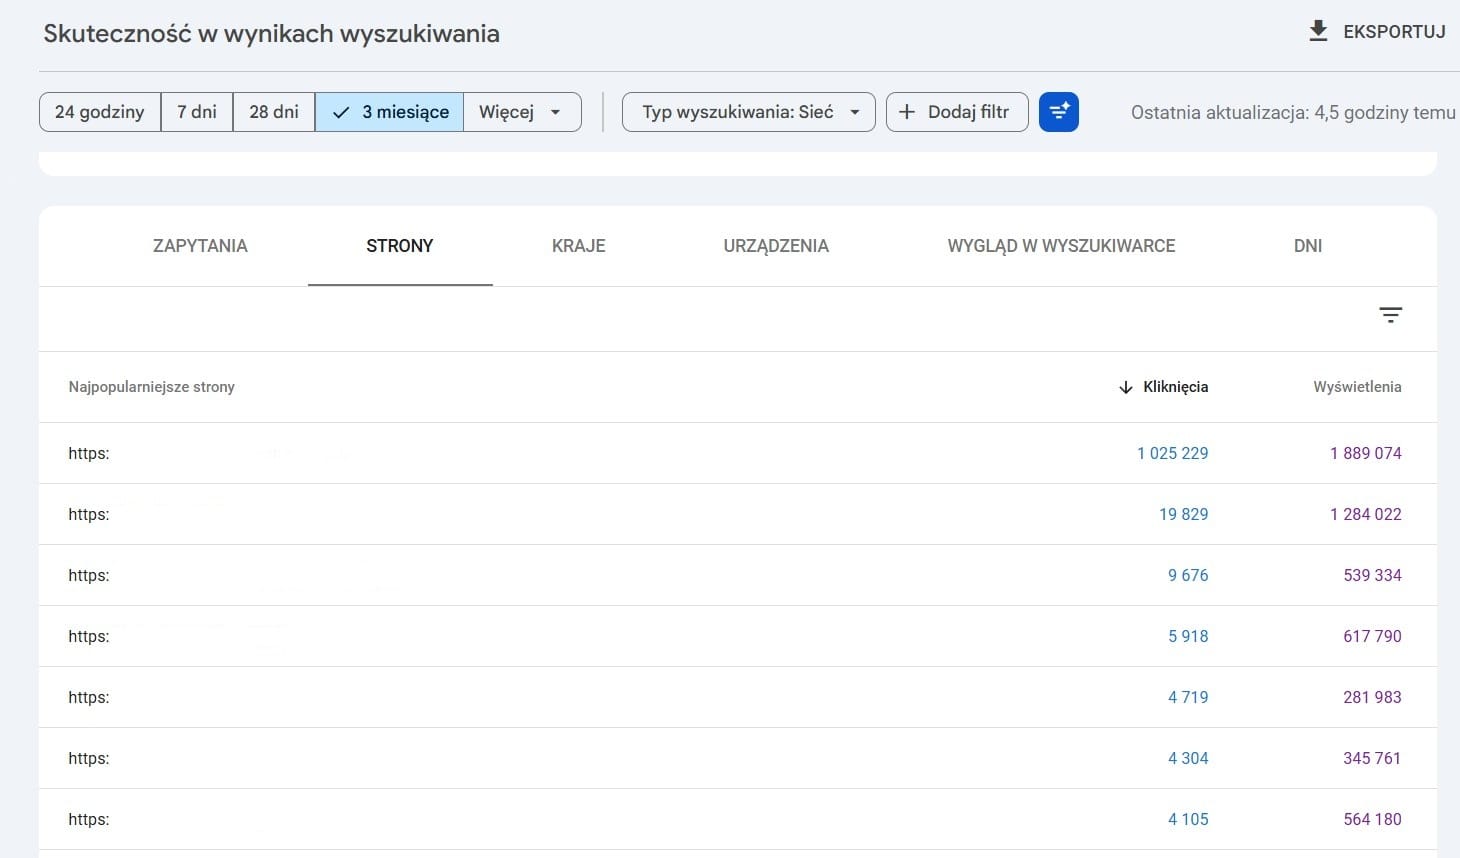Switch to the DNI tab

1308,246
